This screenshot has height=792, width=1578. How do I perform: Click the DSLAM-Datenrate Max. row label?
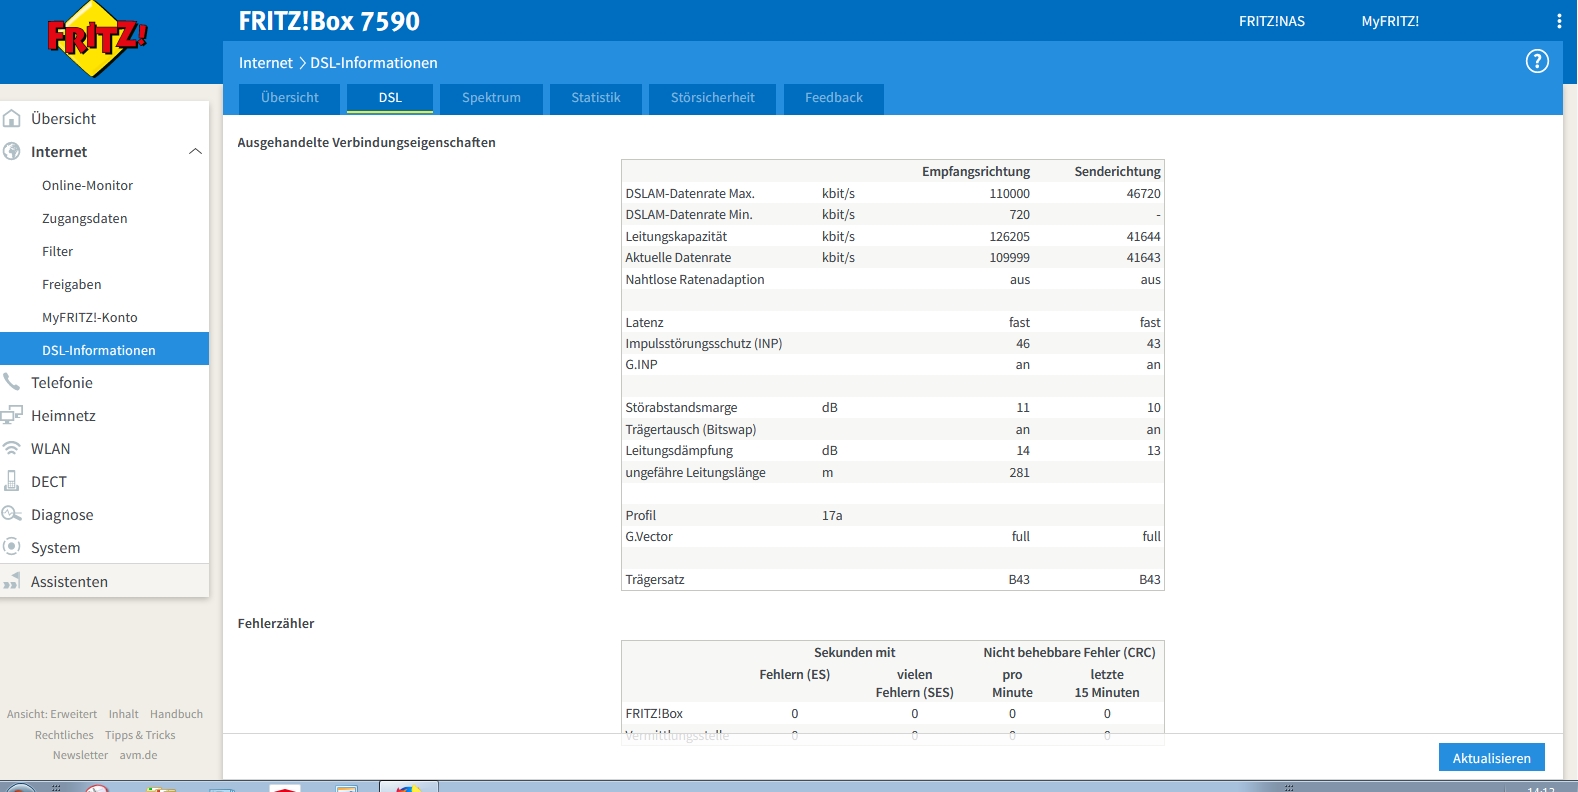click(690, 194)
